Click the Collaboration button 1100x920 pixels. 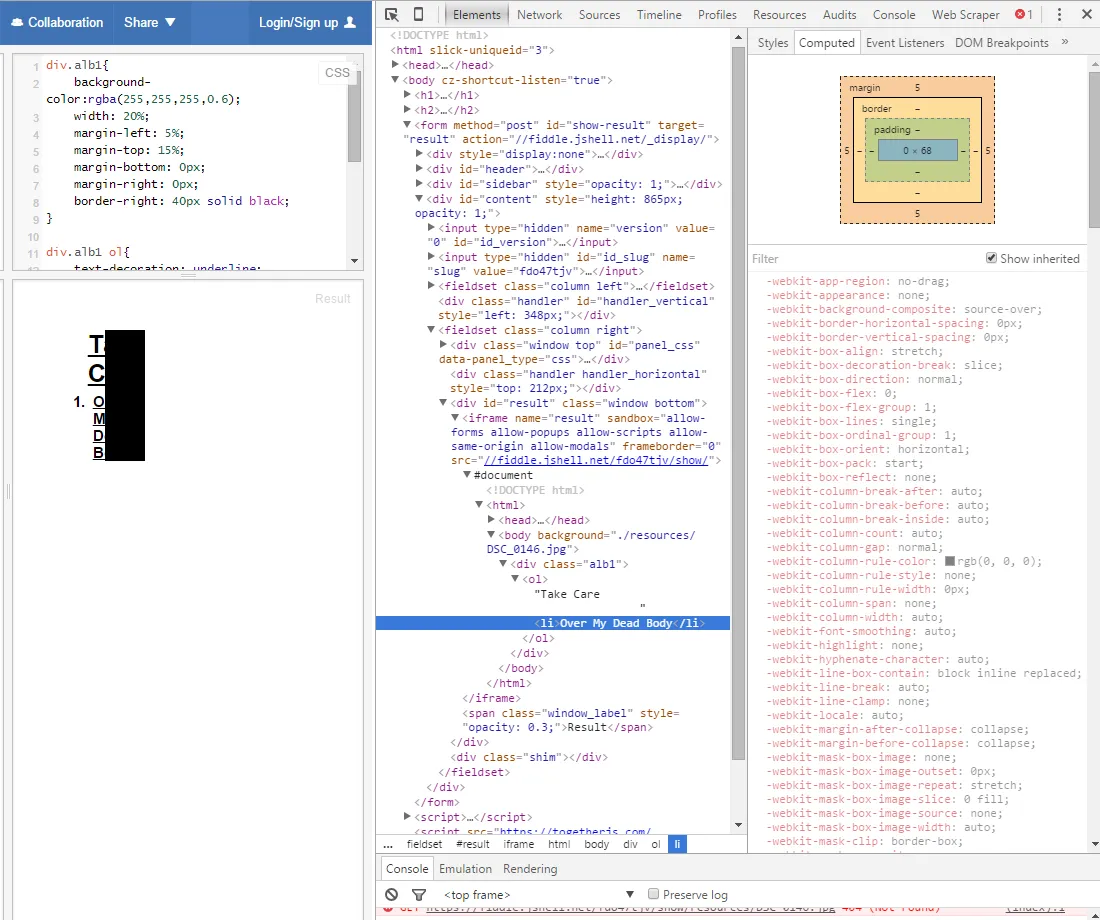coord(58,22)
